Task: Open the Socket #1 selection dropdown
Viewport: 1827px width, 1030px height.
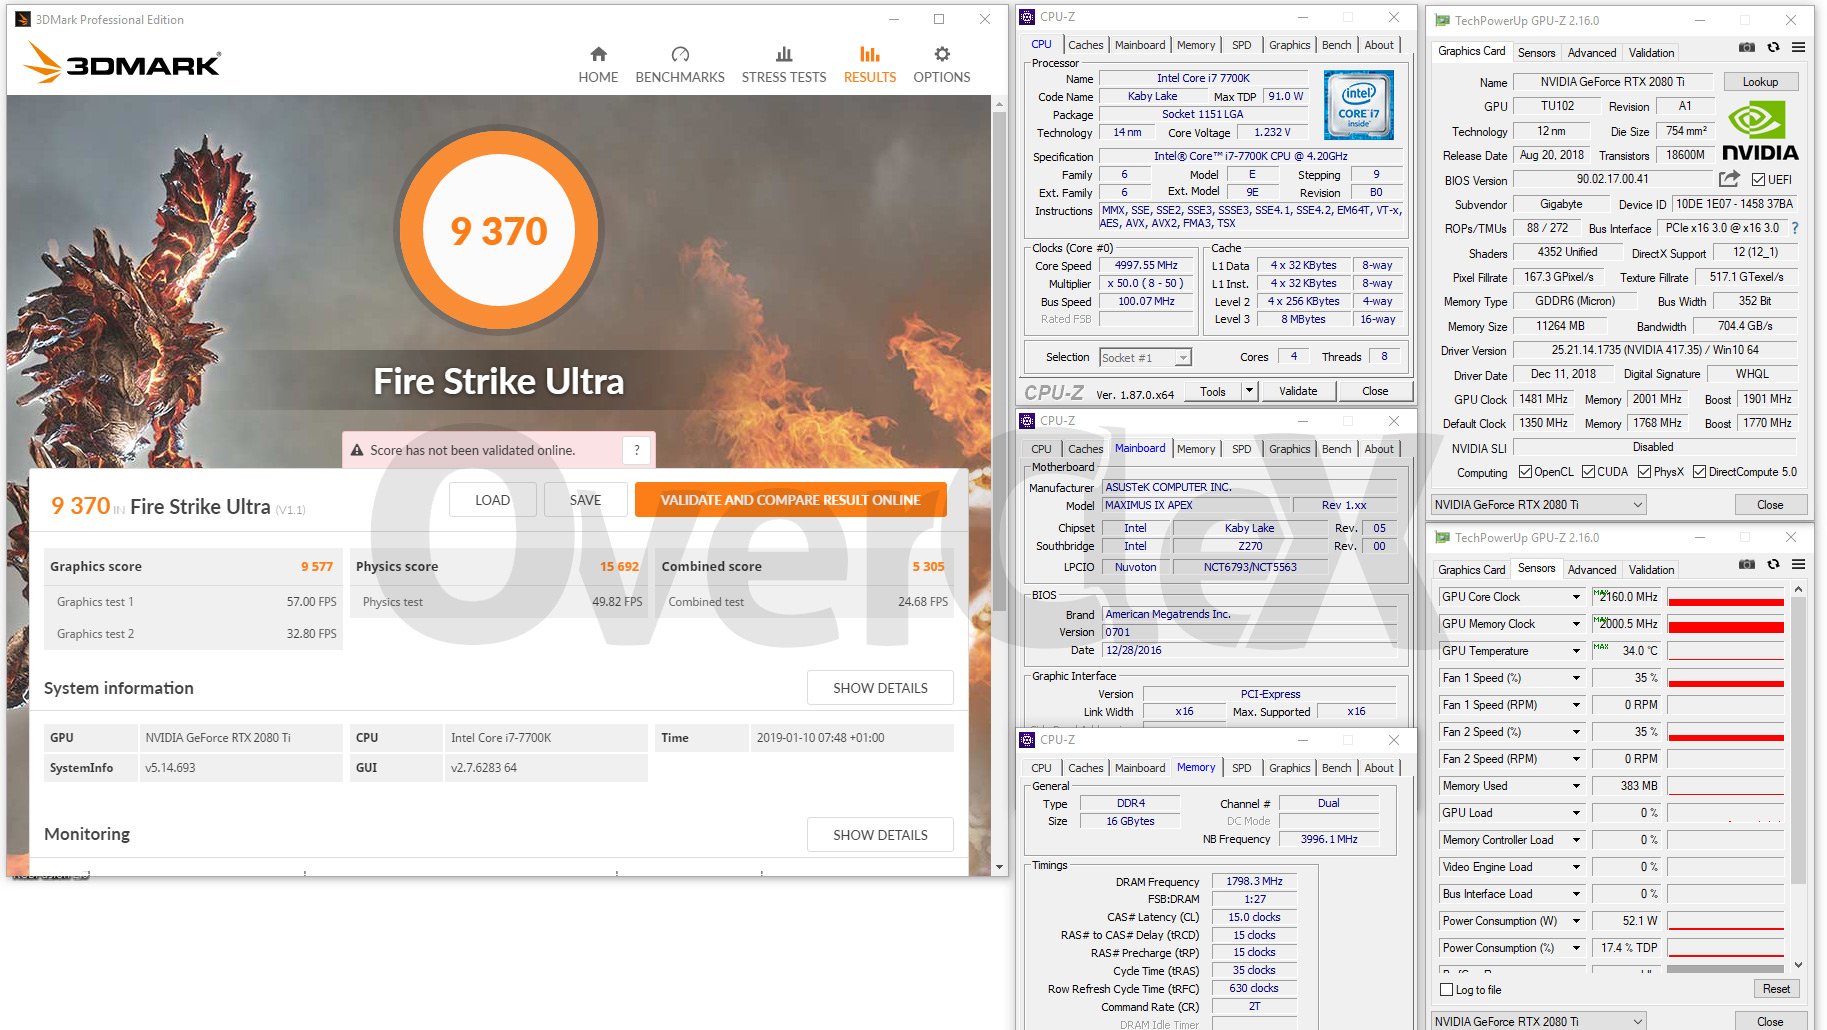Action: pos(1183,358)
